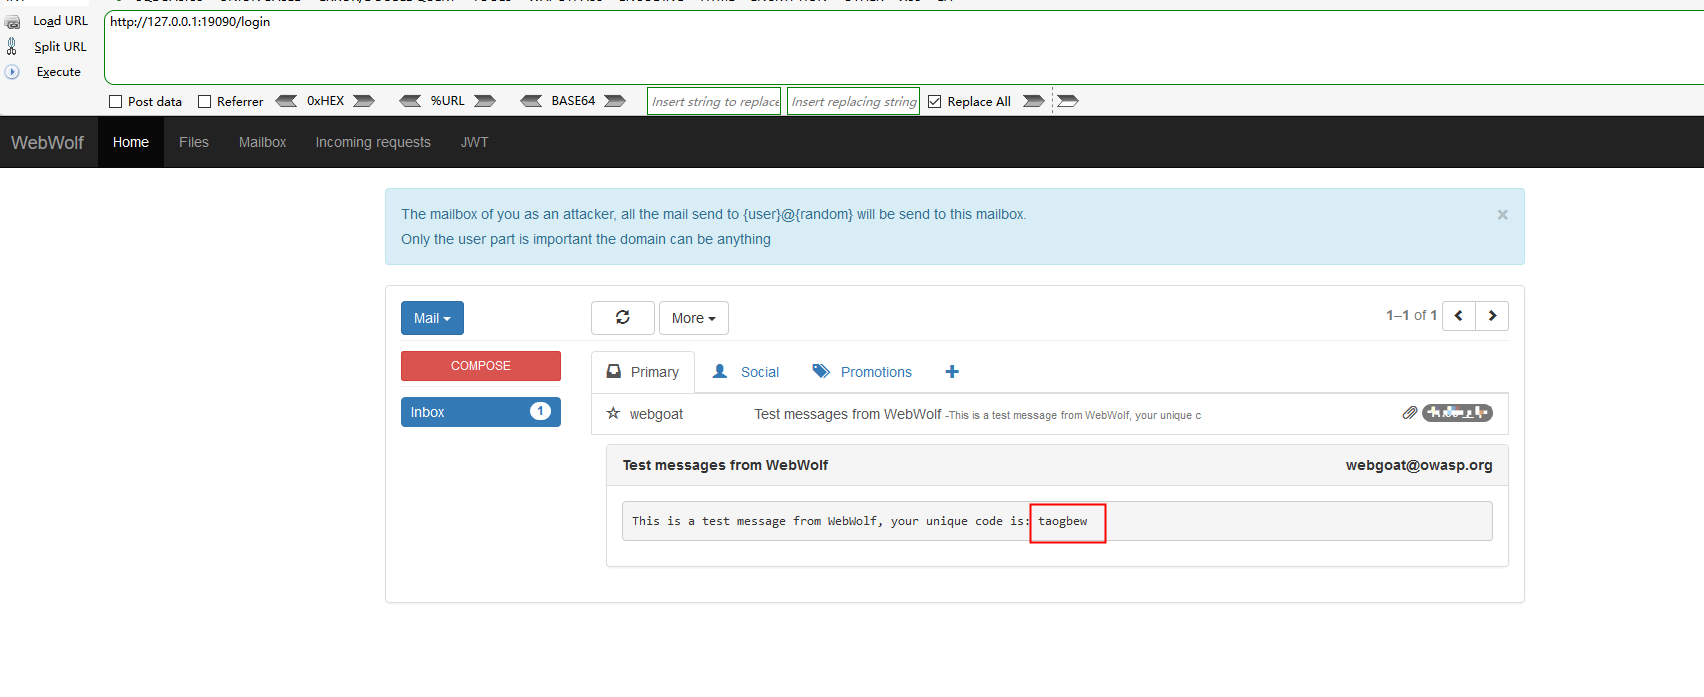1704x697 pixels.
Task: Click the 0xHEX label
Action: [x=325, y=101]
